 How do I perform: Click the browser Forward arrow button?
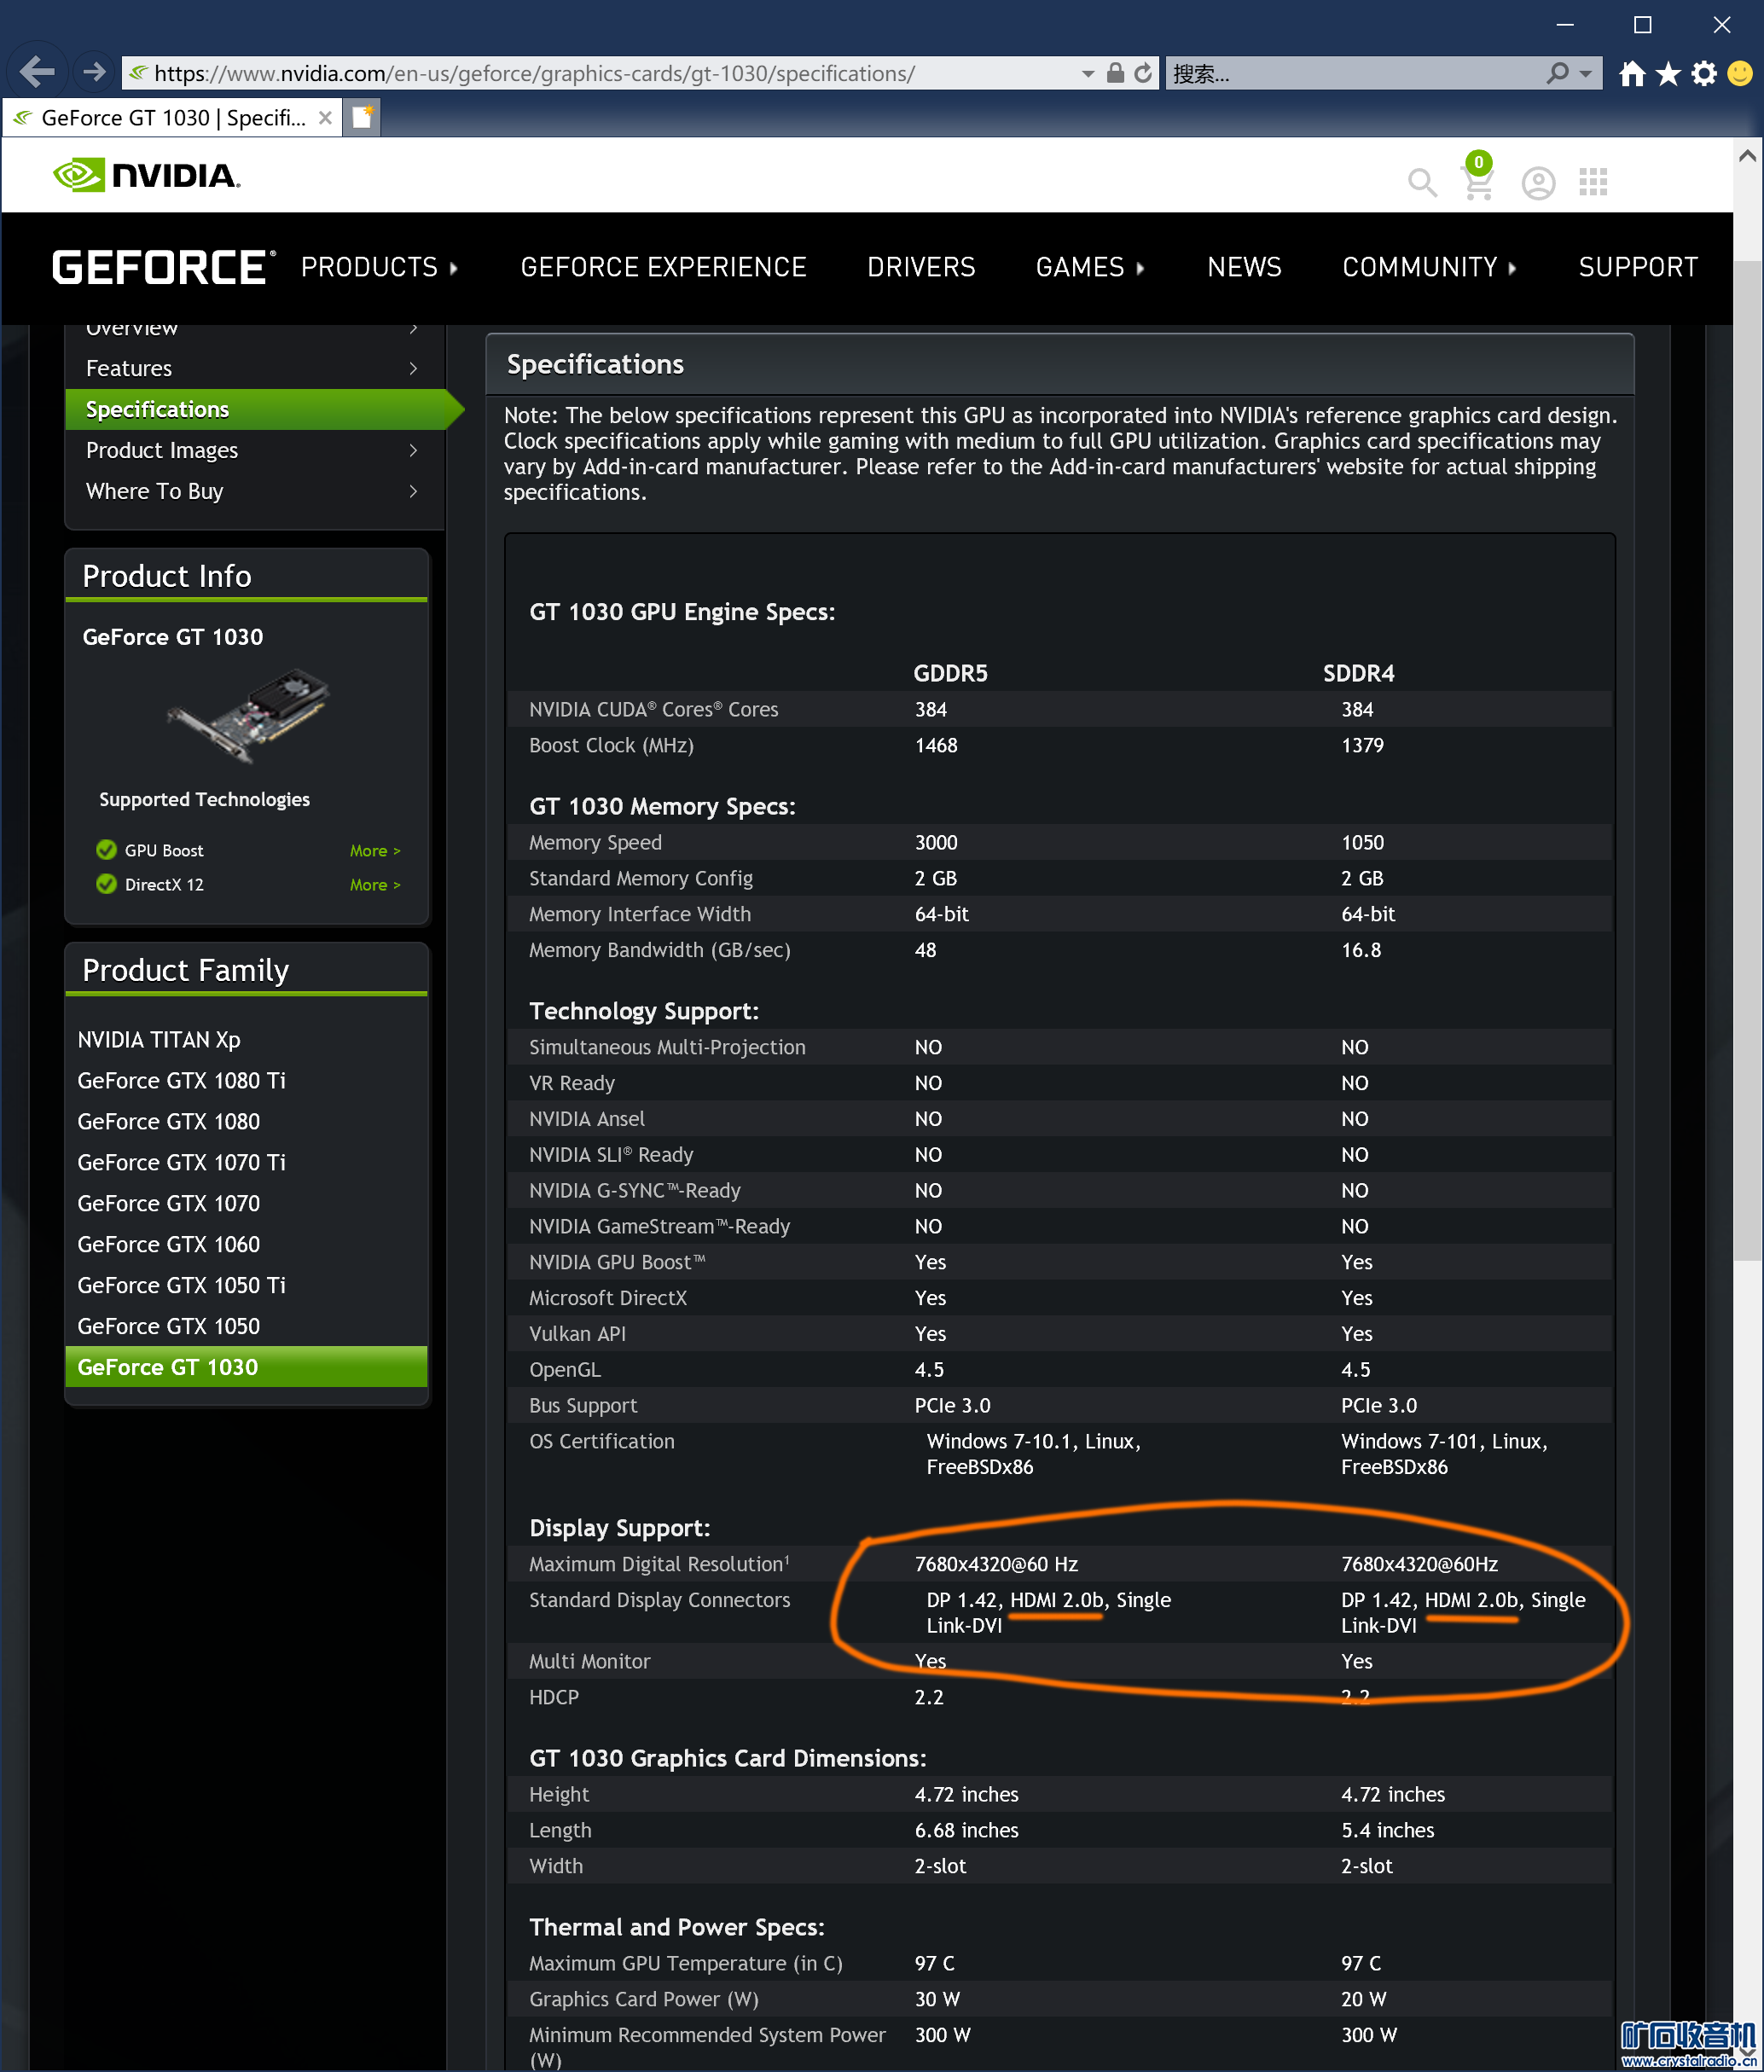coord(94,72)
